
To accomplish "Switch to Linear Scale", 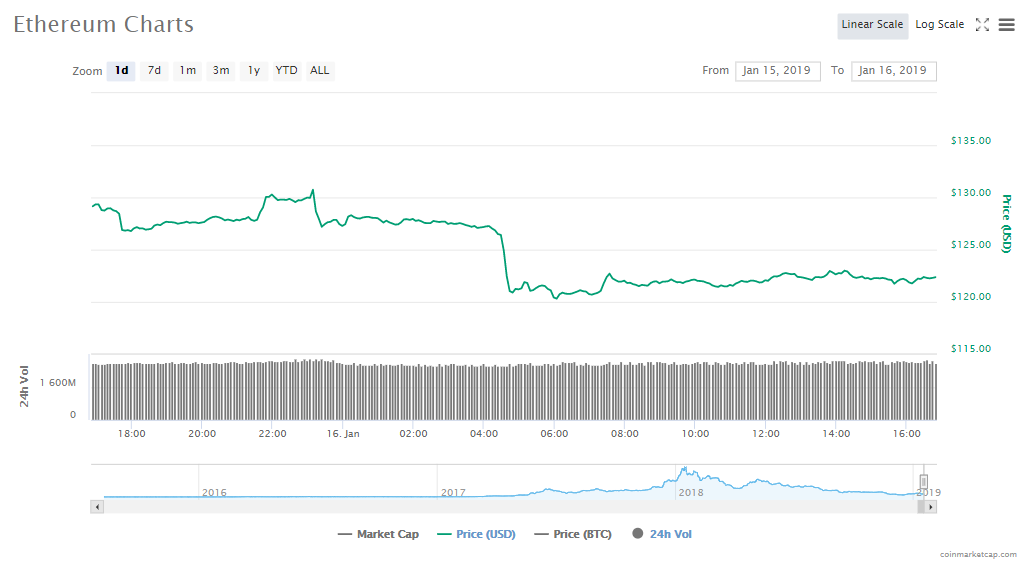I will 872,25.
